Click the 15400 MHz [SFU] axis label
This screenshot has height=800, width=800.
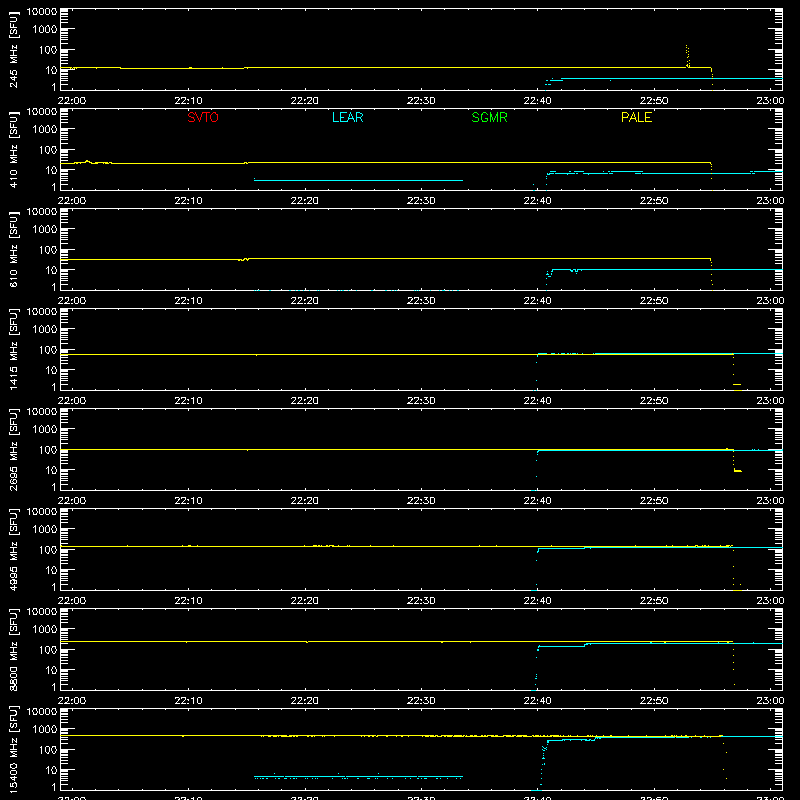(x=13, y=749)
